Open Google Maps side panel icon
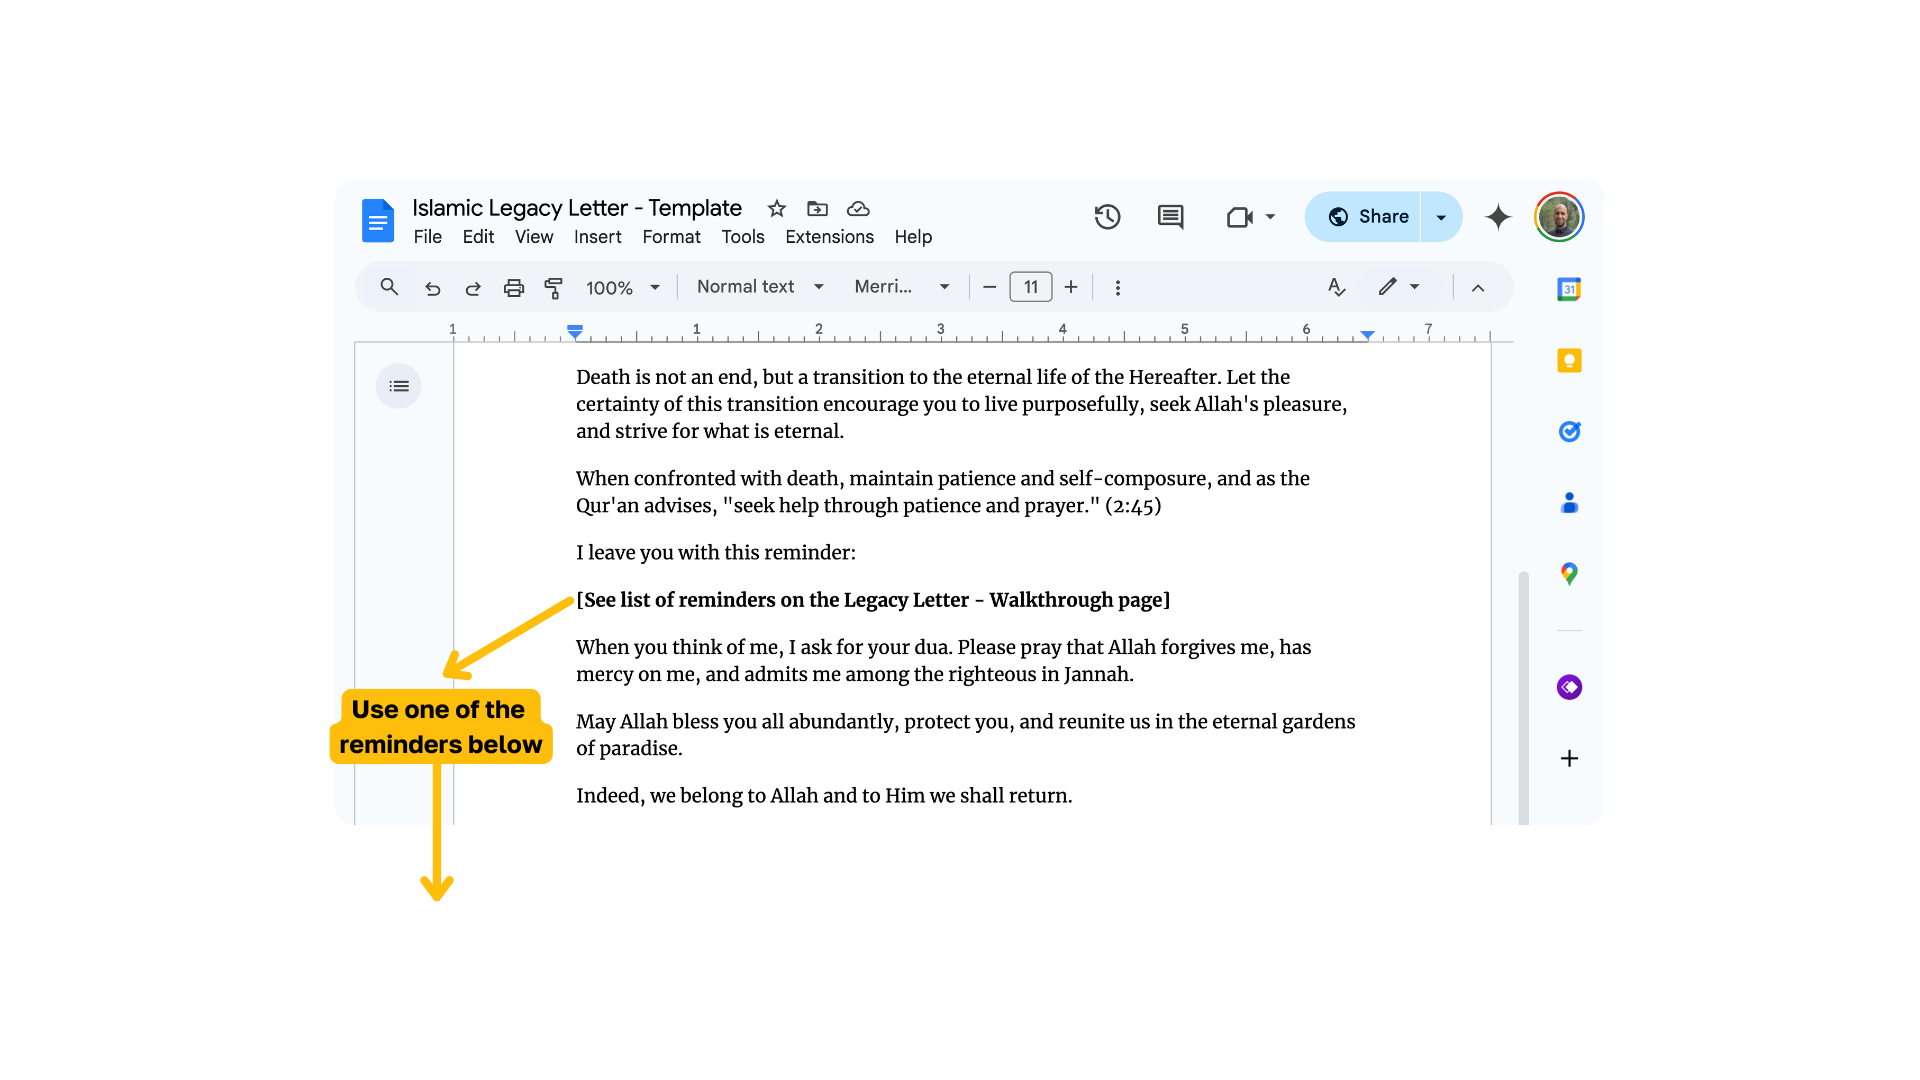The height and width of the screenshot is (1080, 1920). pos(1569,574)
